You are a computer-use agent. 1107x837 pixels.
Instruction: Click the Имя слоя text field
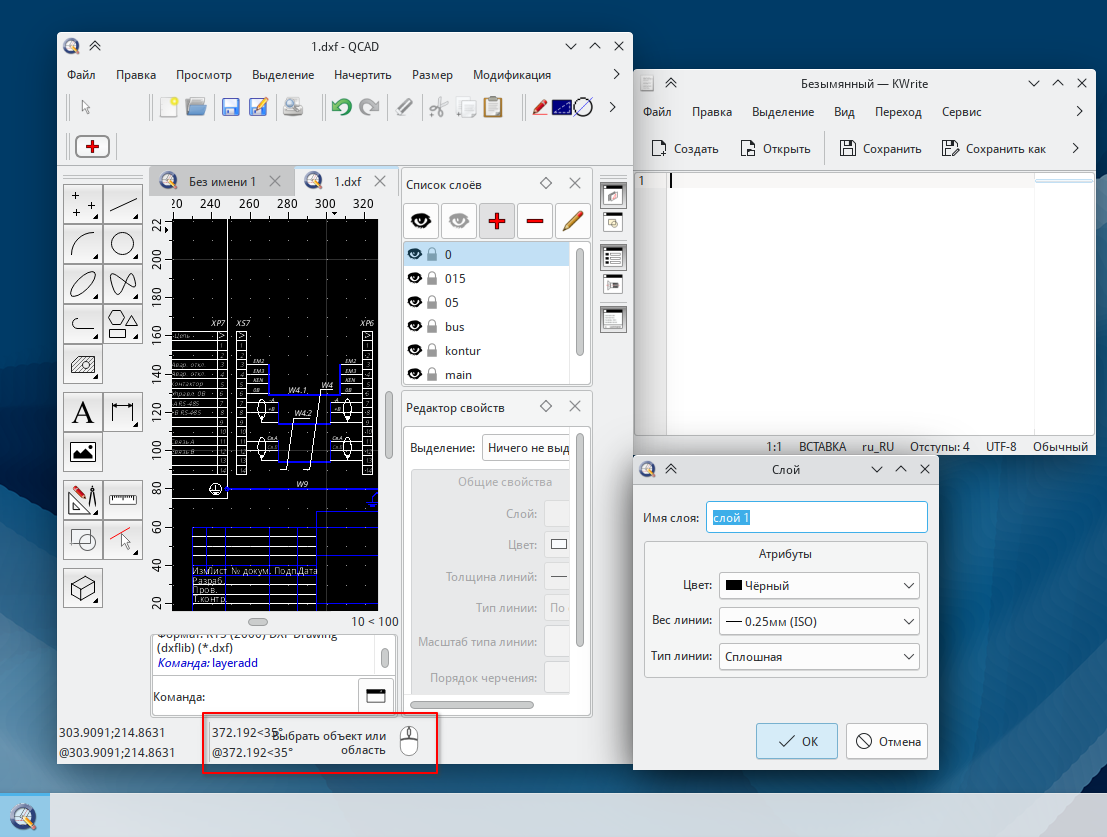(817, 517)
